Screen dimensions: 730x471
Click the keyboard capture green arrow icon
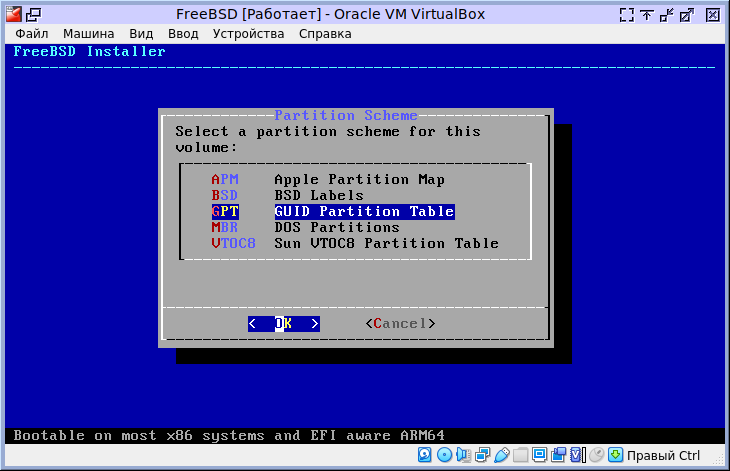tap(615, 455)
